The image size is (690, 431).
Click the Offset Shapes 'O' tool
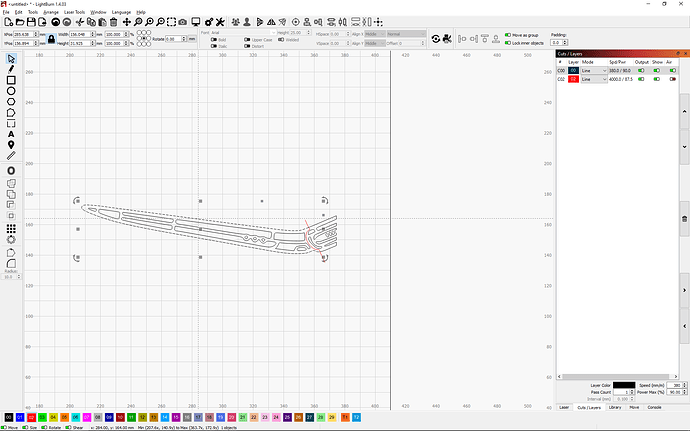pyautogui.click(x=11, y=171)
